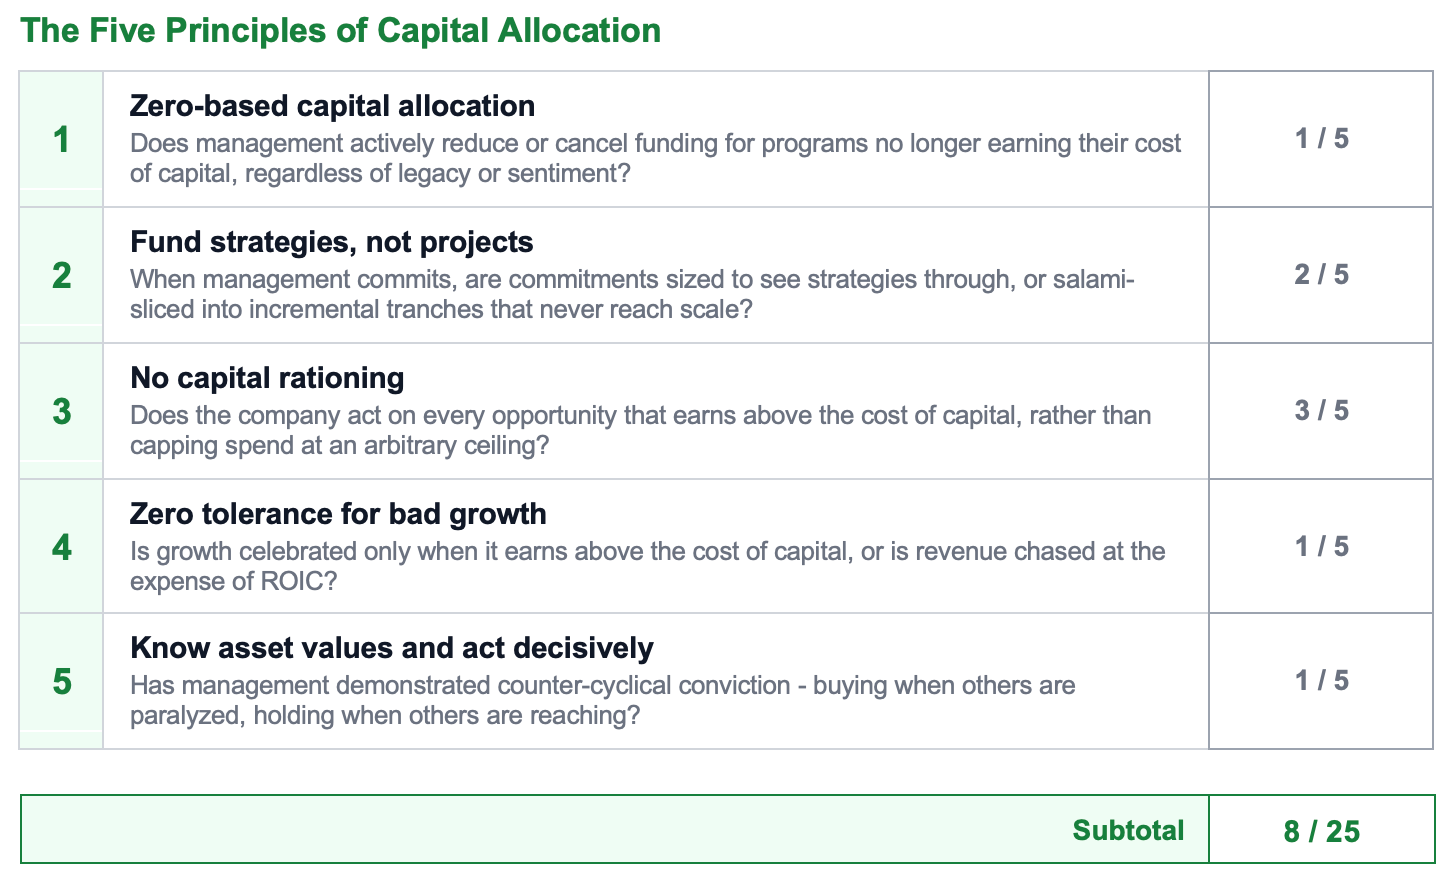Select the green number 5 row cell
The image size is (1452, 884).
[x=61, y=681]
